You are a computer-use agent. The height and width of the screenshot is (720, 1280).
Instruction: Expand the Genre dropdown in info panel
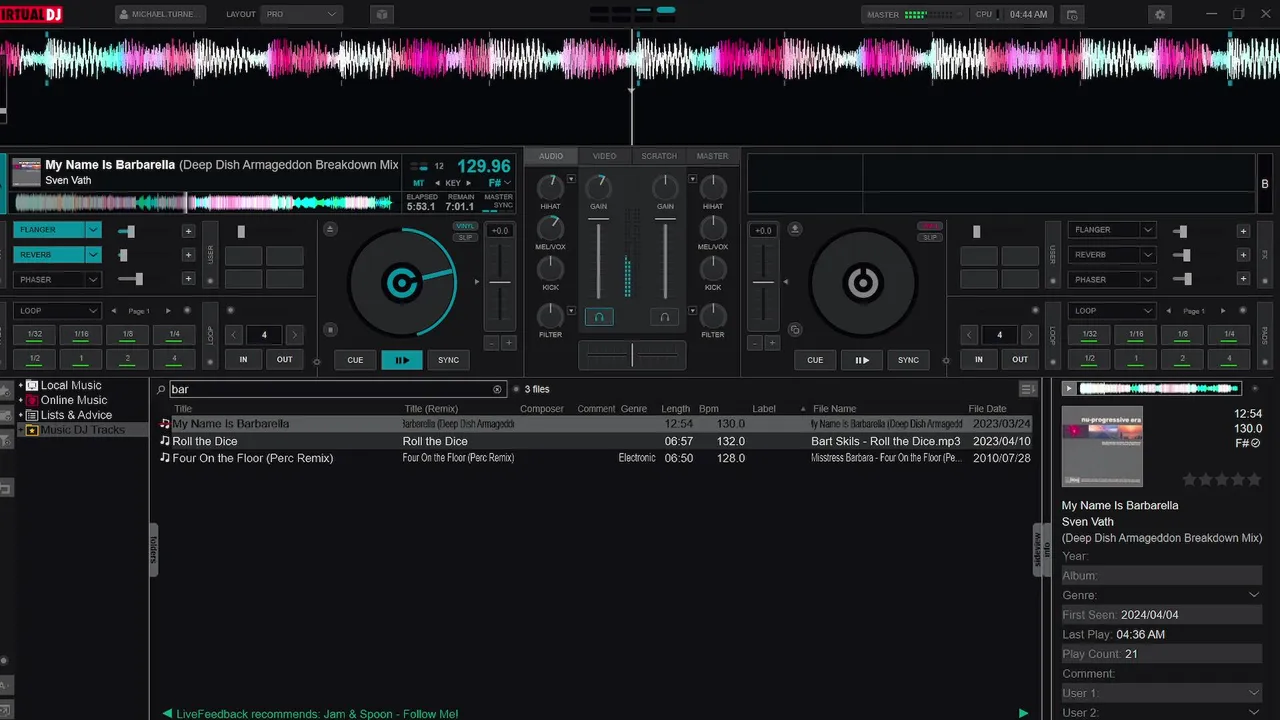point(1254,595)
